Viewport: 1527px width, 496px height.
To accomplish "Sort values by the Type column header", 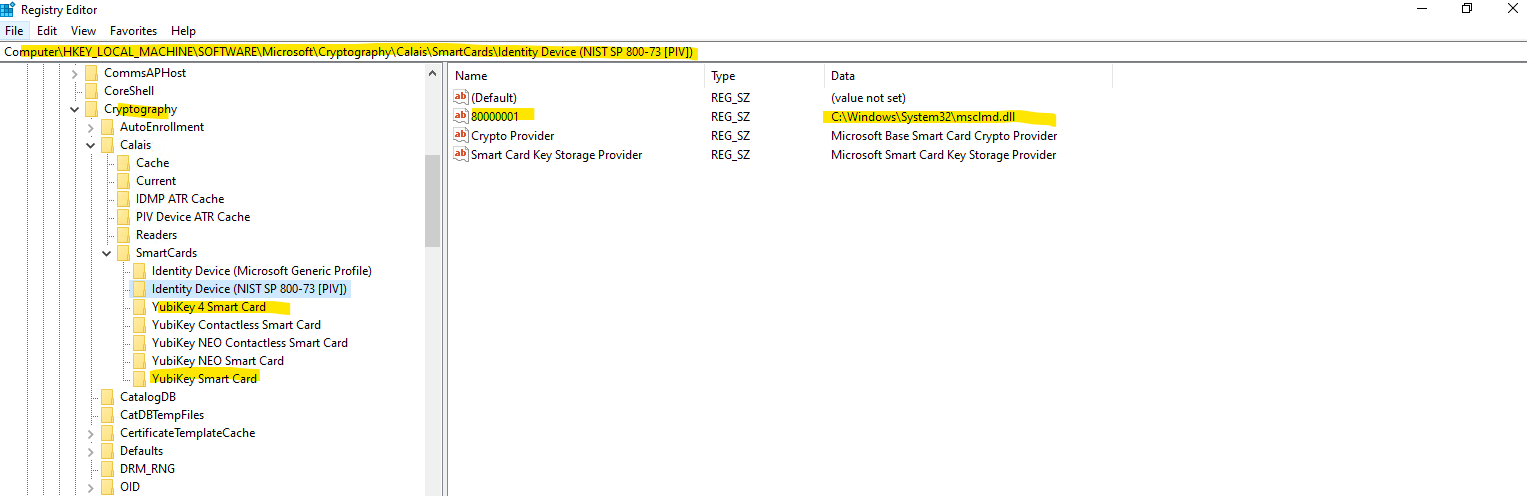I will click(x=765, y=76).
